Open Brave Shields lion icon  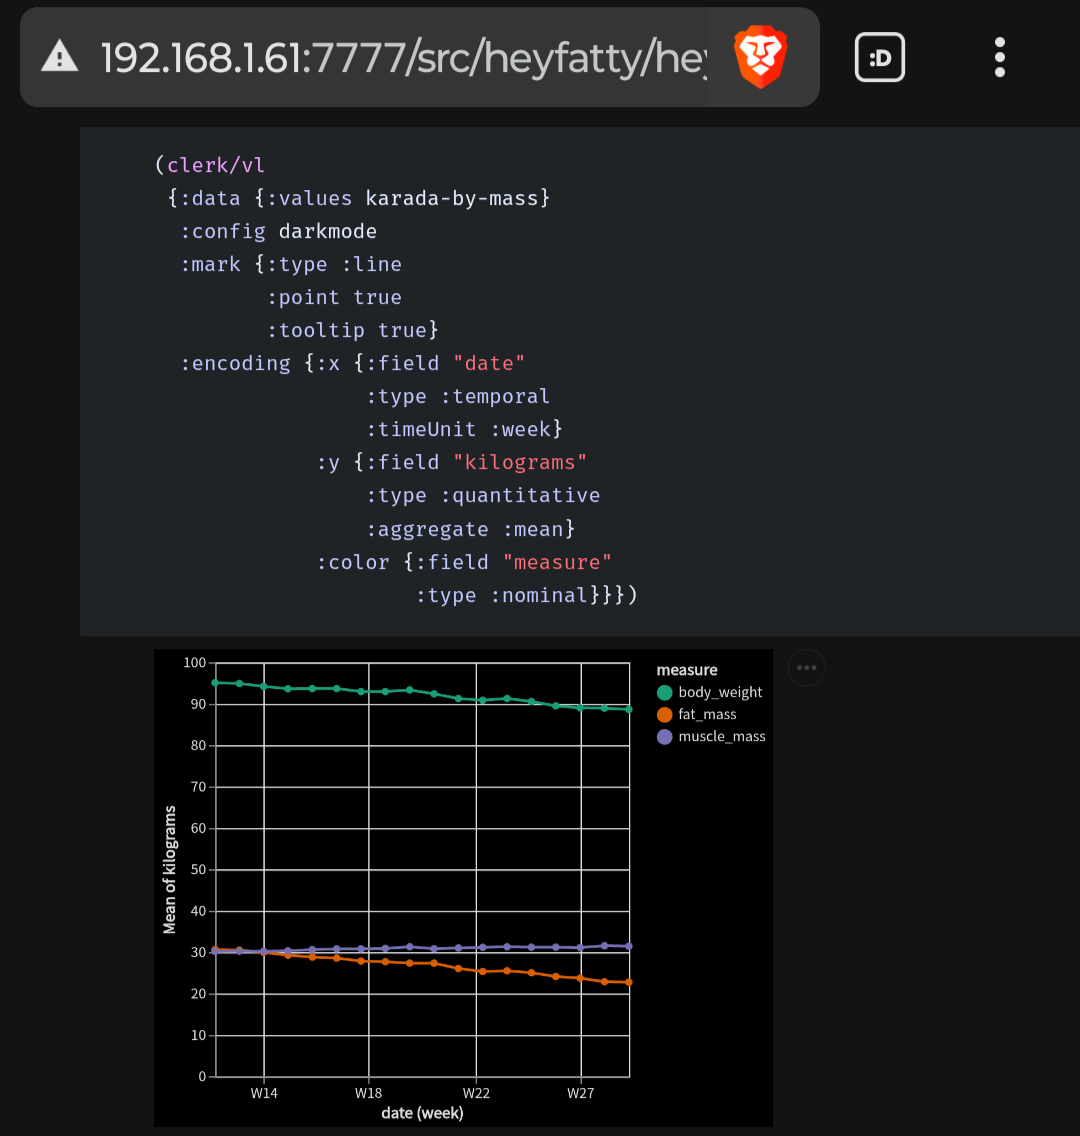760,57
